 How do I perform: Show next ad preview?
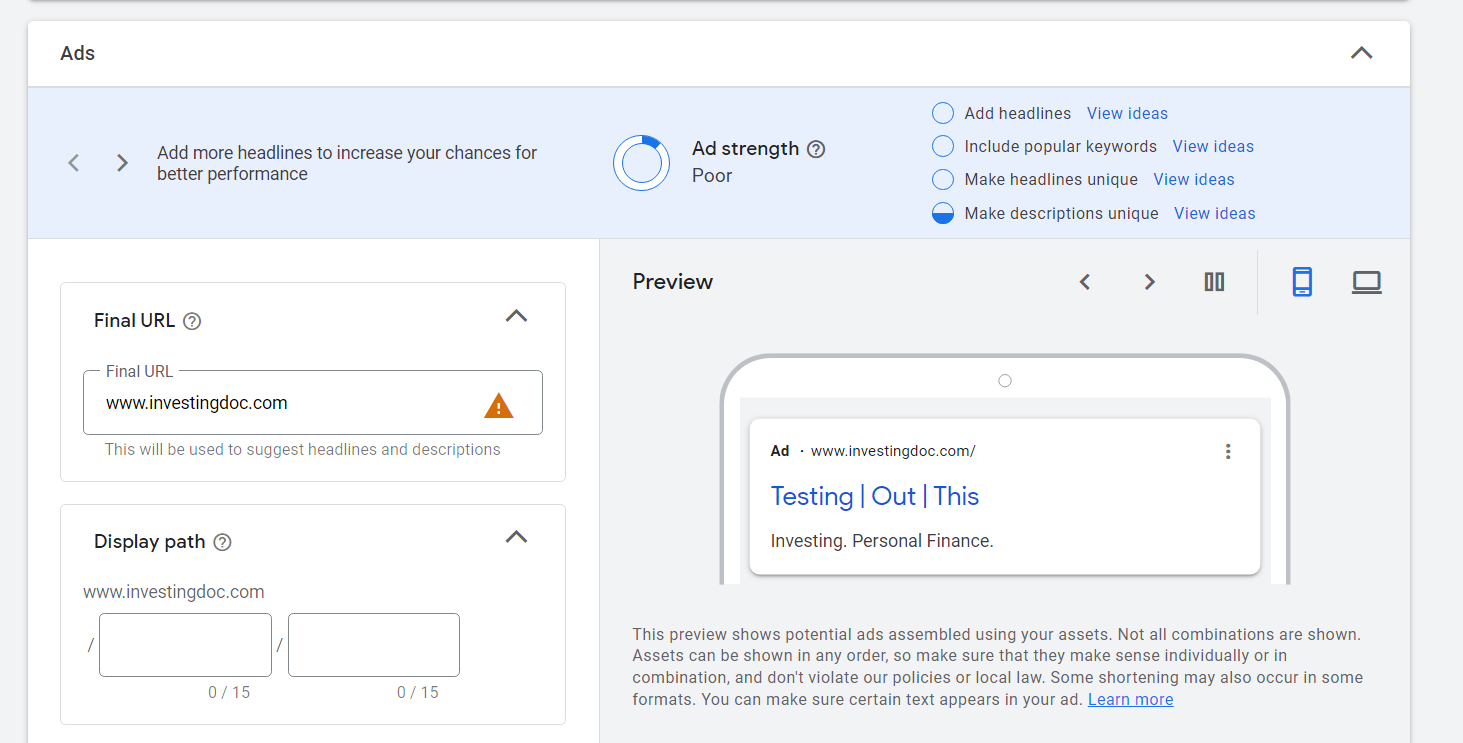[x=1149, y=282]
